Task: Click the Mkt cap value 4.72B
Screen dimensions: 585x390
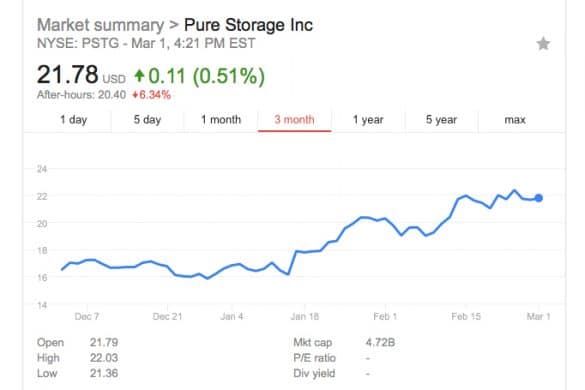Action: pos(380,342)
